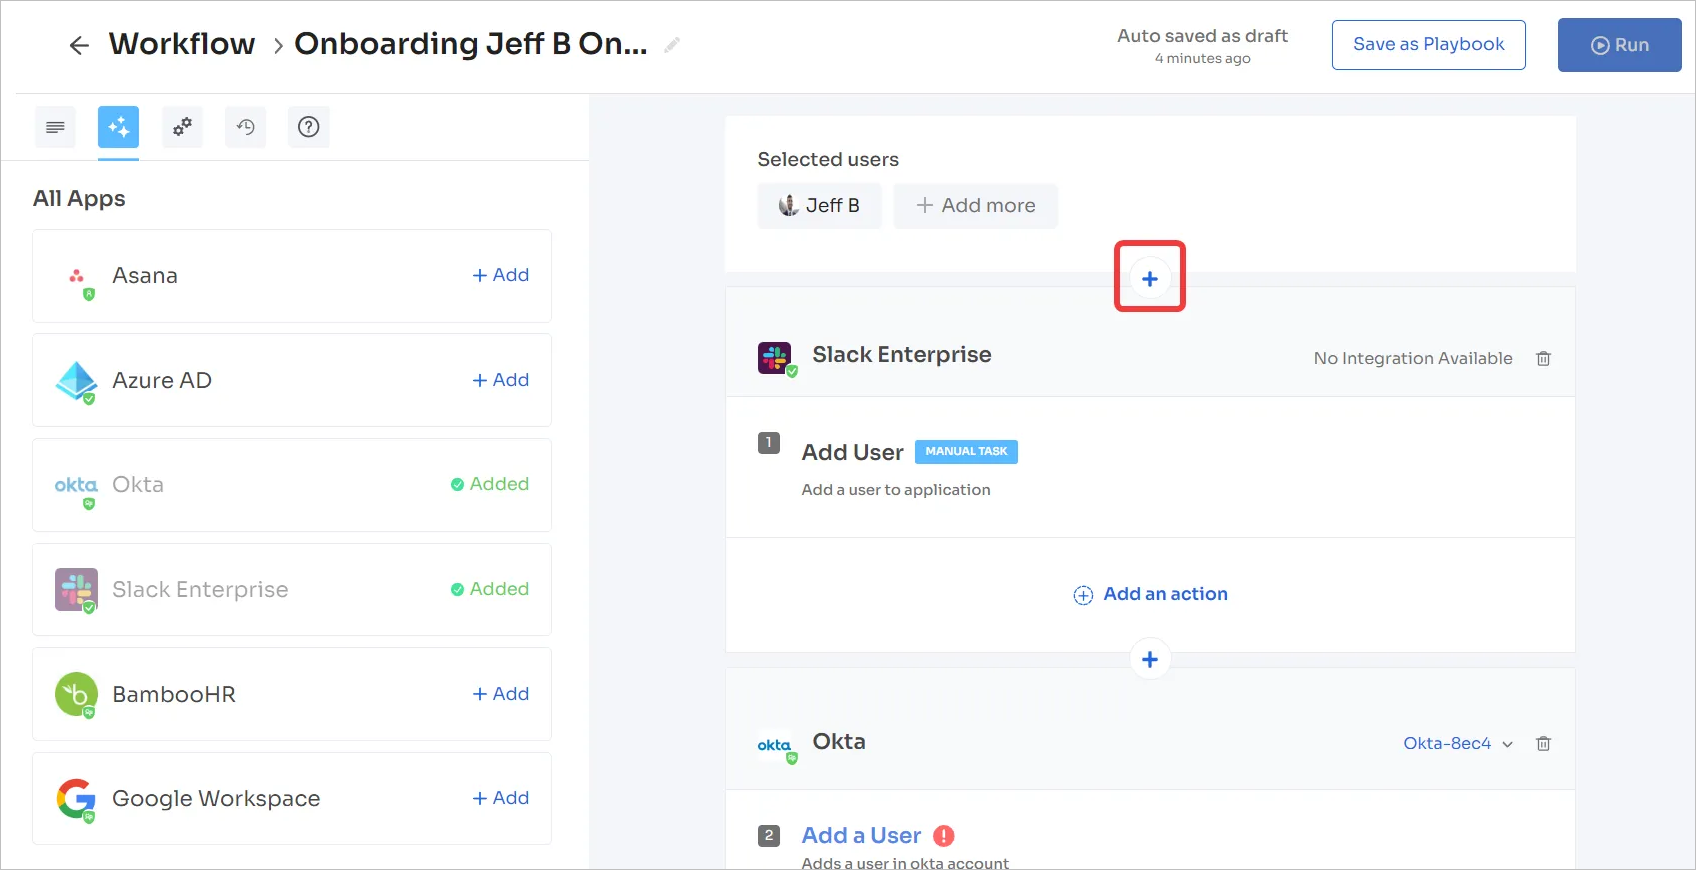
Task: Click step number 1 badge
Action: click(x=769, y=442)
